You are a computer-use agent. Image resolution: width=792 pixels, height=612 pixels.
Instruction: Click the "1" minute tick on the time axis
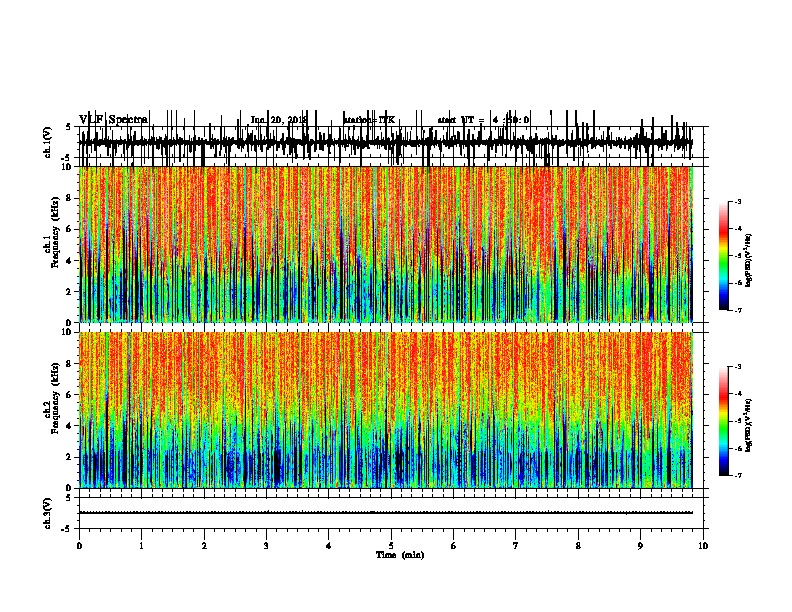141,546
